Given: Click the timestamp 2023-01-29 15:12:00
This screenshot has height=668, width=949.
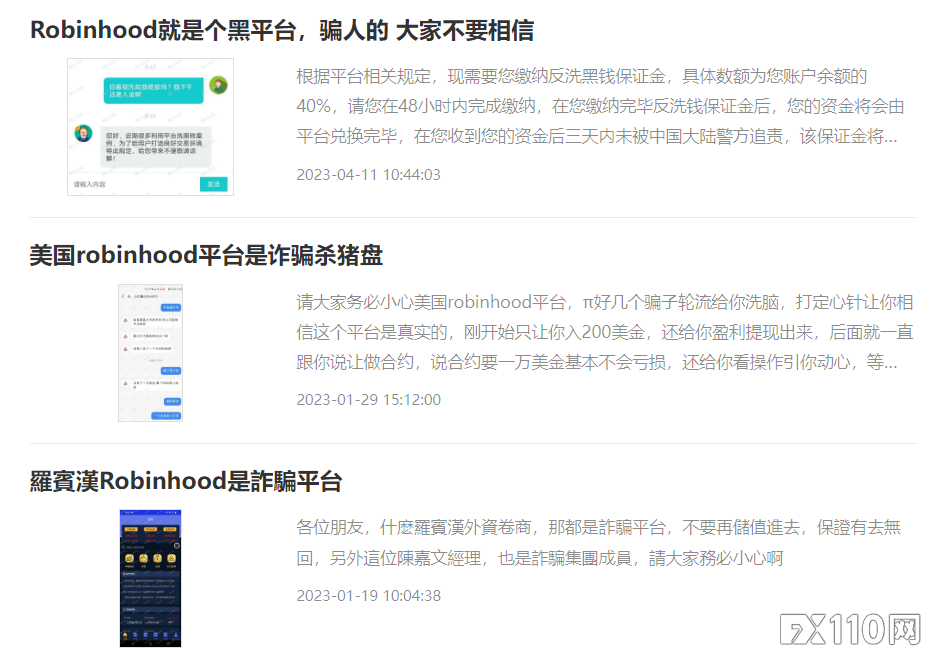Looking at the screenshot, I should [x=368, y=400].
